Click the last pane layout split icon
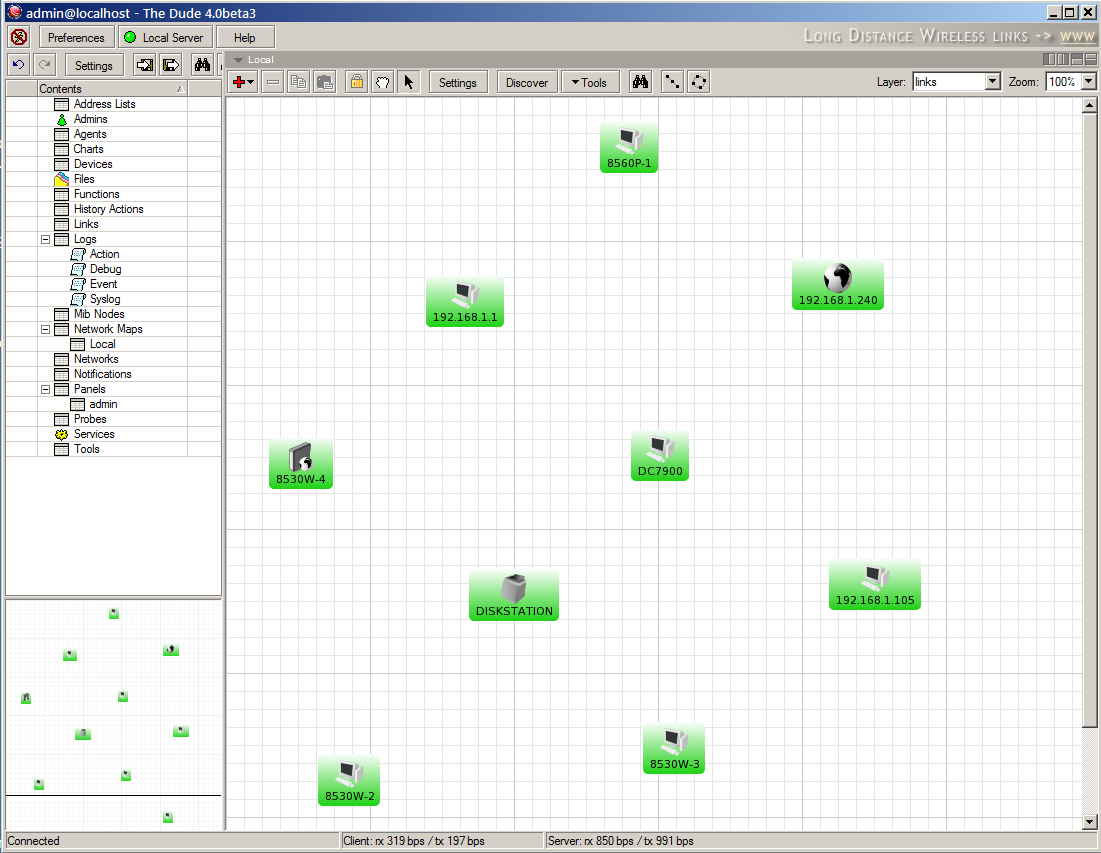 point(1090,60)
